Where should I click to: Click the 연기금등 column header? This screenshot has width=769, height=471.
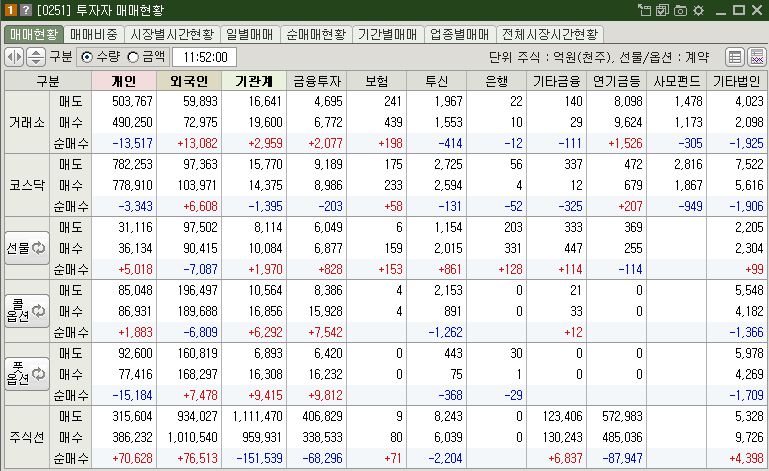[616, 81]
